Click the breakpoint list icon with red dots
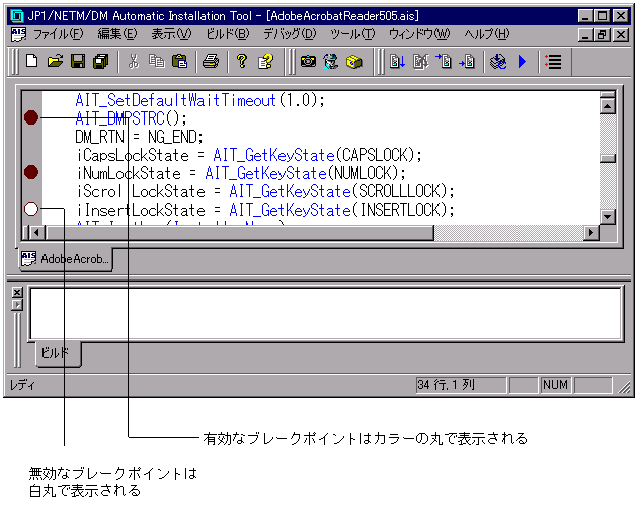Screen dimensions: 637x511 553,61
